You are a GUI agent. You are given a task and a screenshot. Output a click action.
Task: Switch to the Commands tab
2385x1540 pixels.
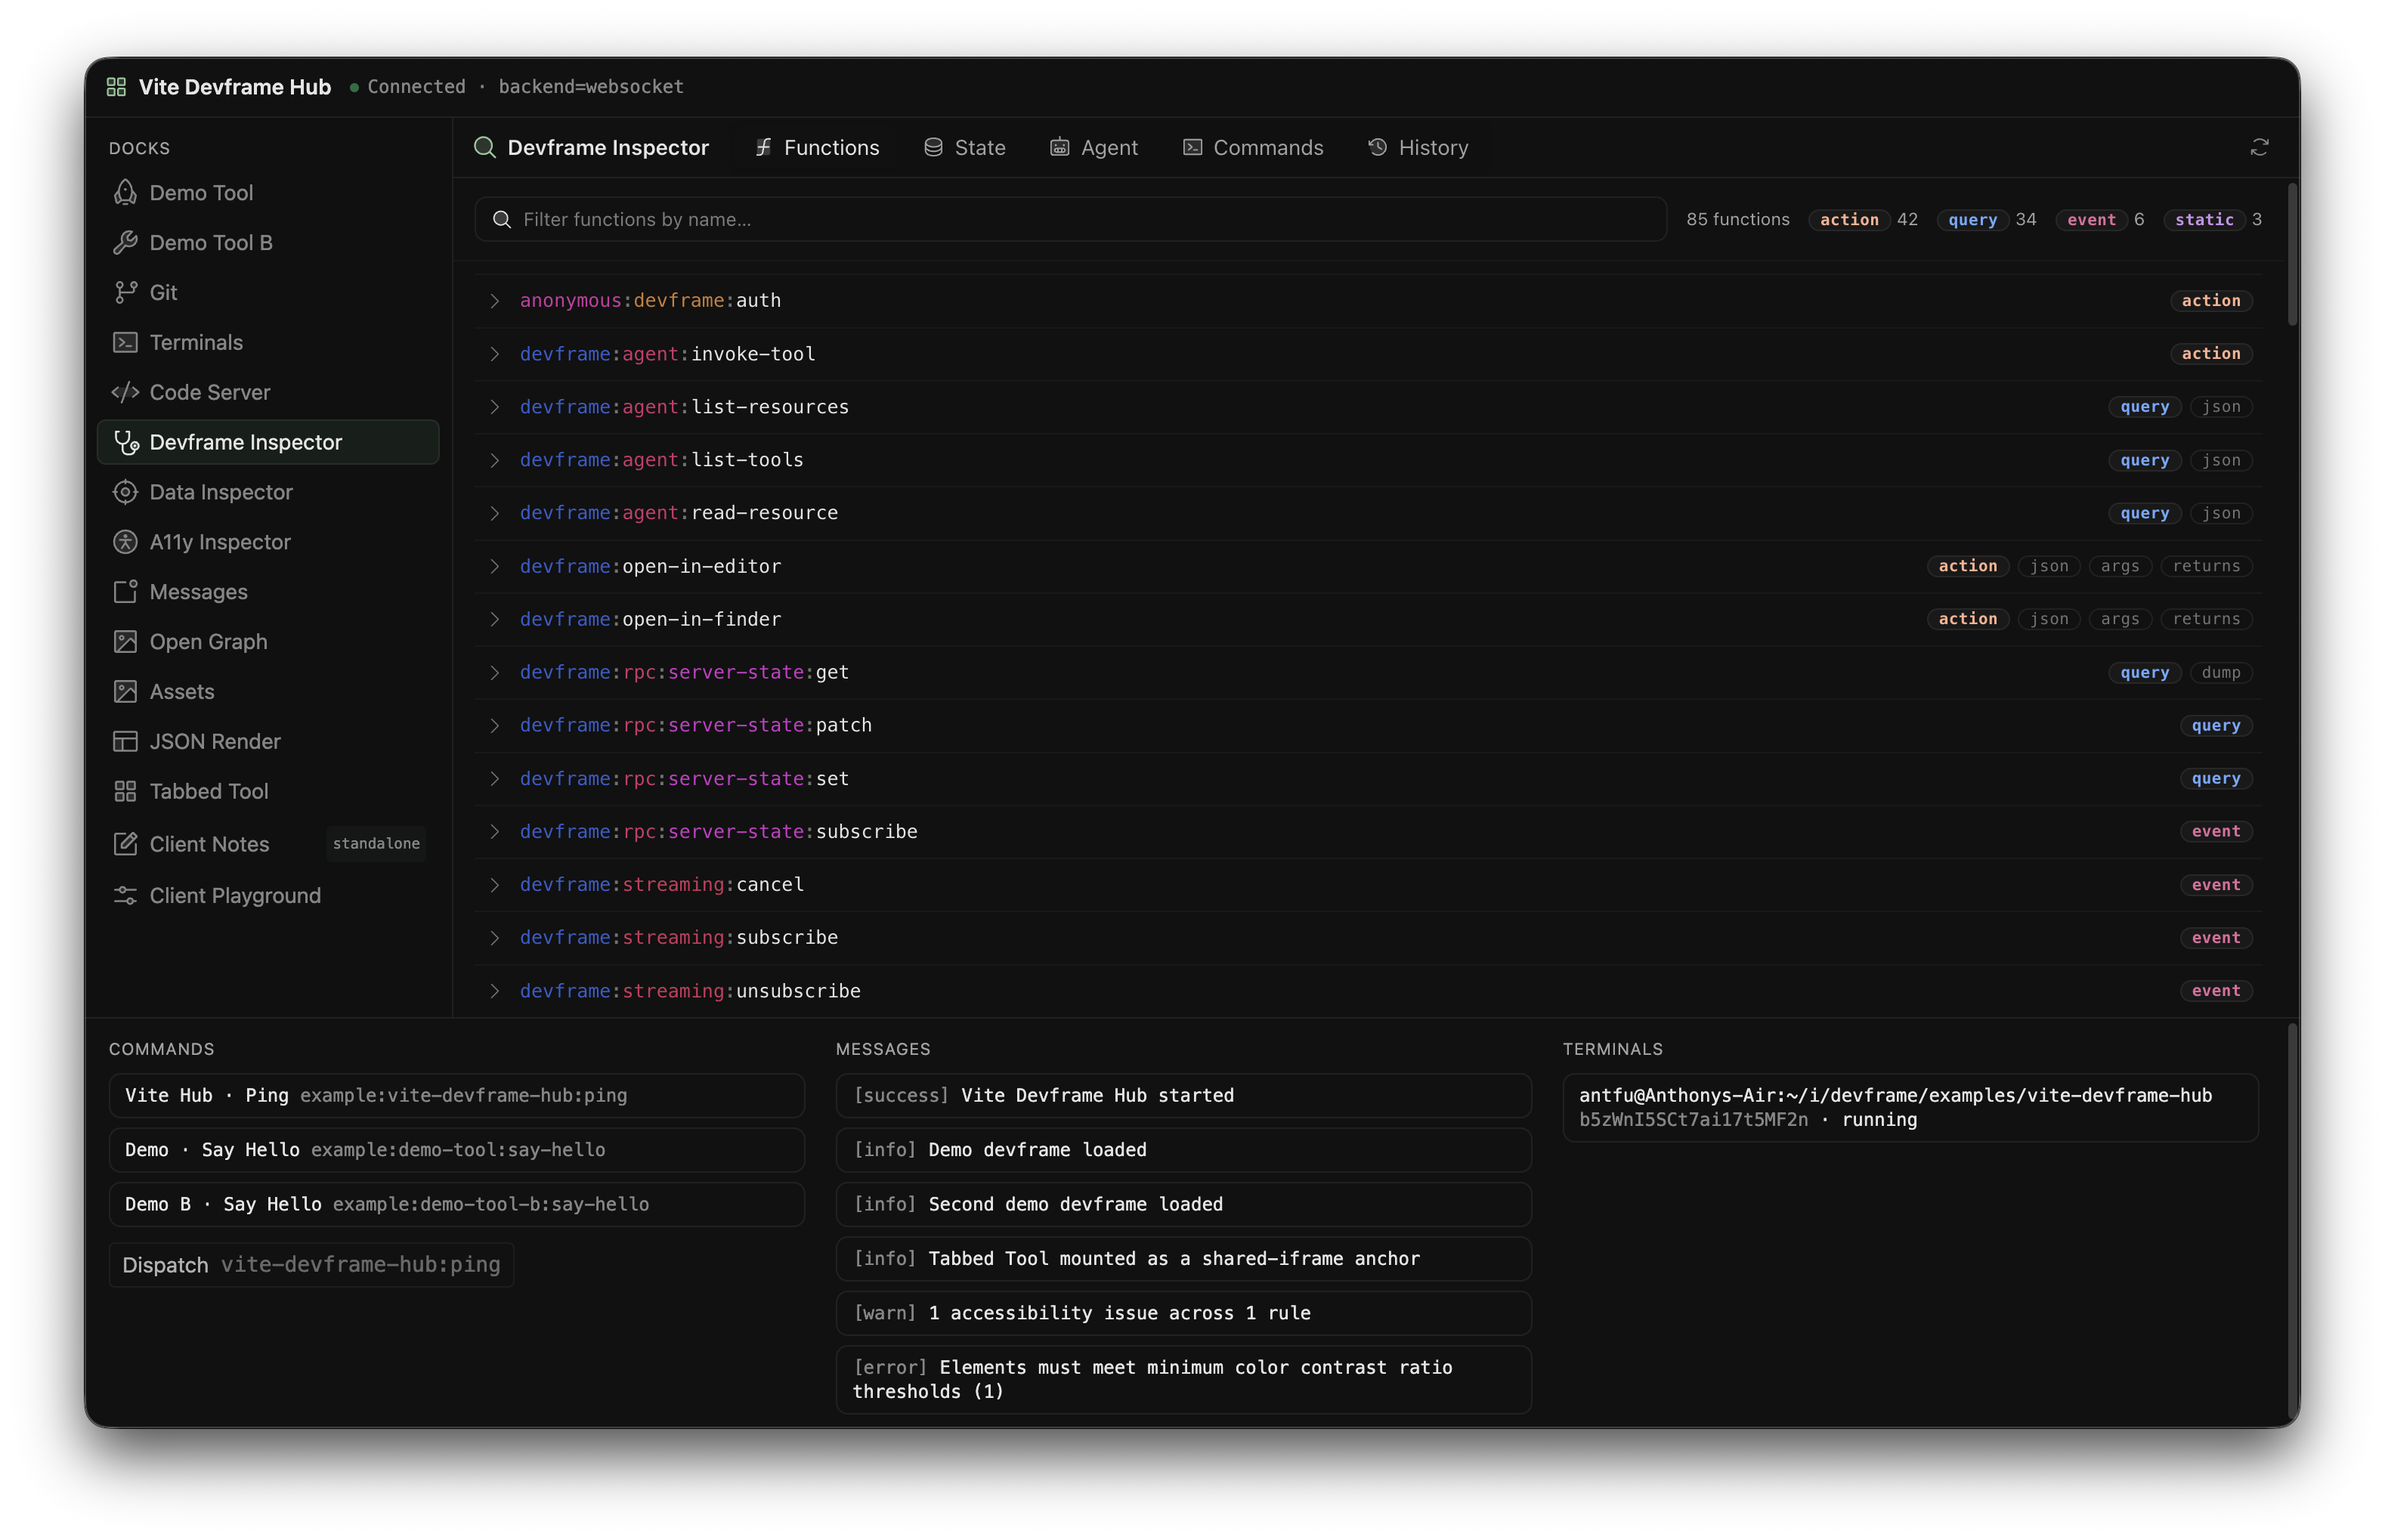[1253, 147]
